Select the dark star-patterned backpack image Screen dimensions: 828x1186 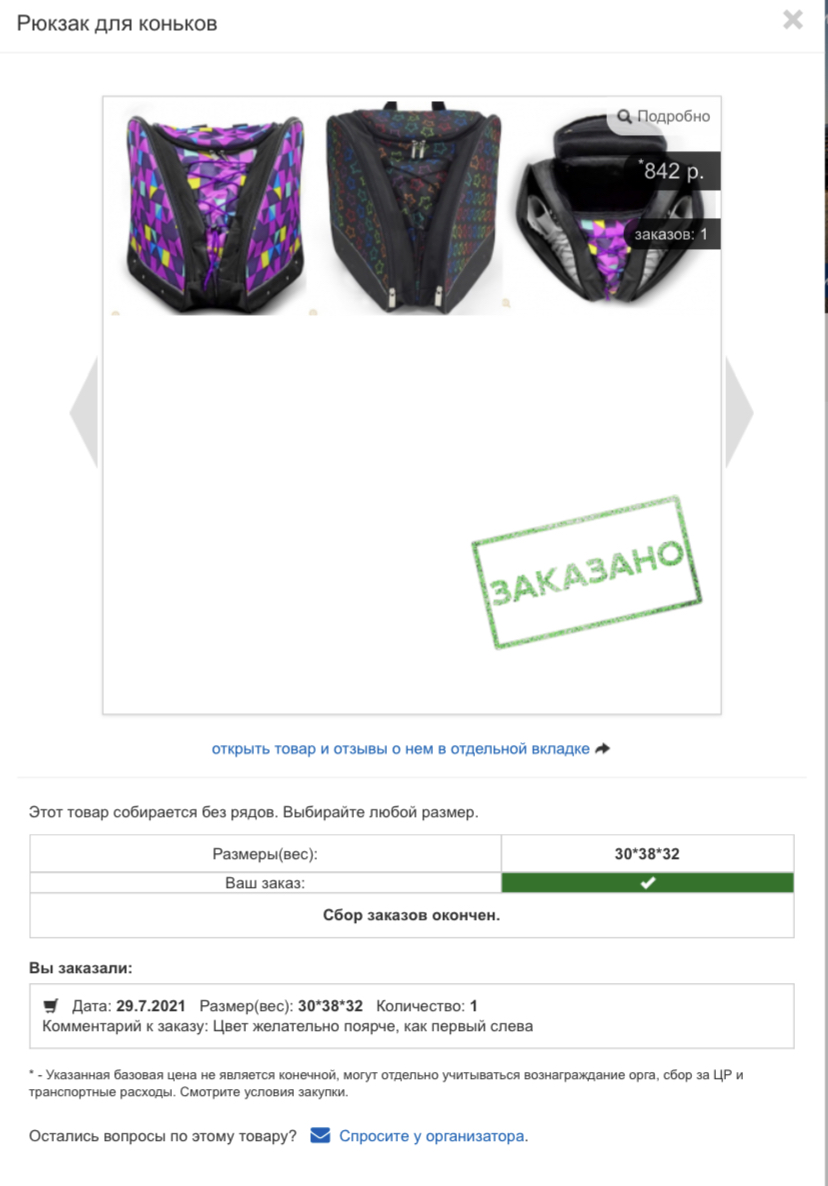(x=413, y=206)
